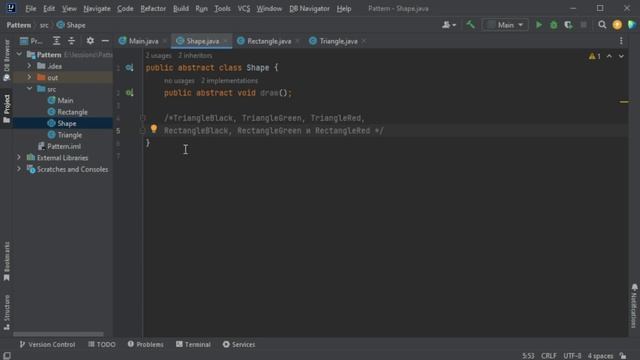Open Project view selector dropdown
This screenshot has height=360, width=640.
tap(31, 41)
